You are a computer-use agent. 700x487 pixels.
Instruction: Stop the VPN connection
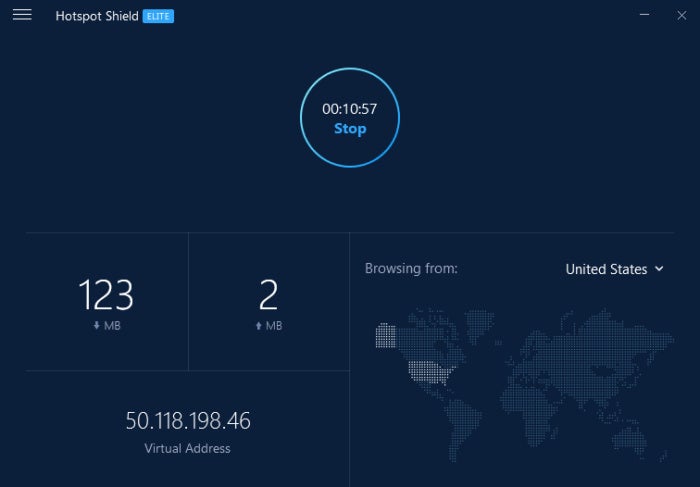coord(350,129)
